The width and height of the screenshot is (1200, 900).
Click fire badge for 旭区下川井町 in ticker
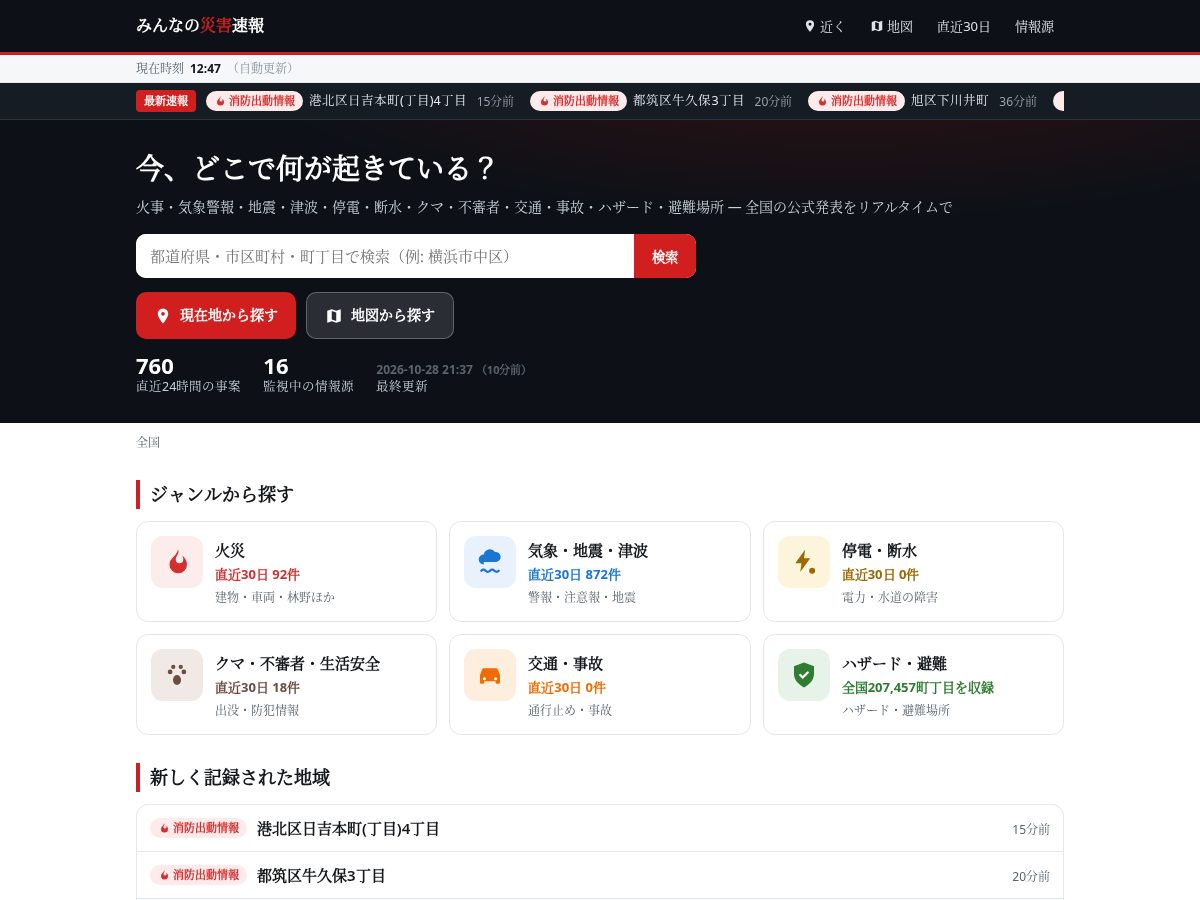(856, 101)
